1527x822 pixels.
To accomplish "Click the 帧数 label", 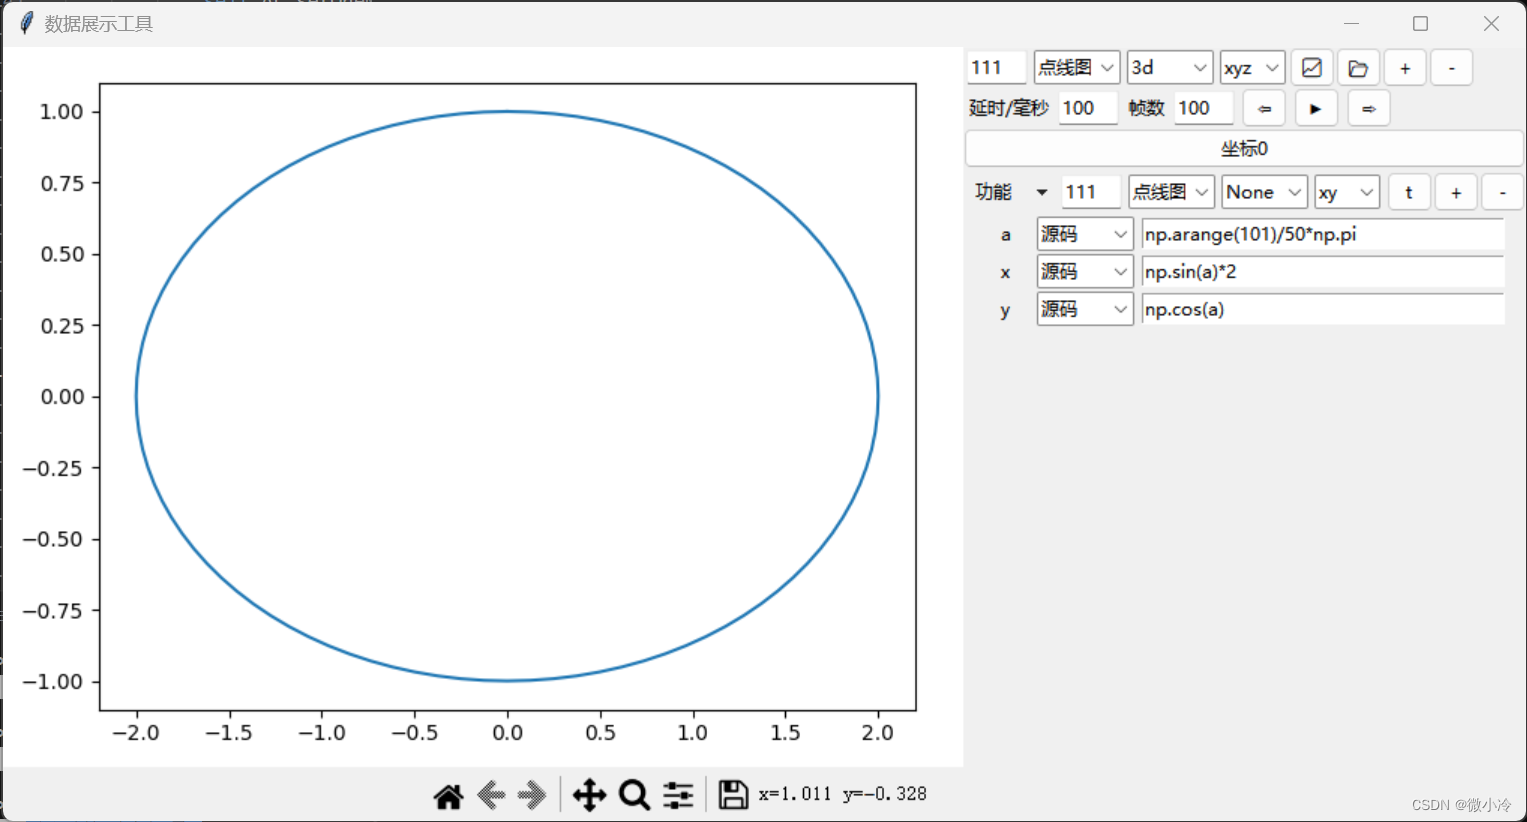I will [1147, 108].
